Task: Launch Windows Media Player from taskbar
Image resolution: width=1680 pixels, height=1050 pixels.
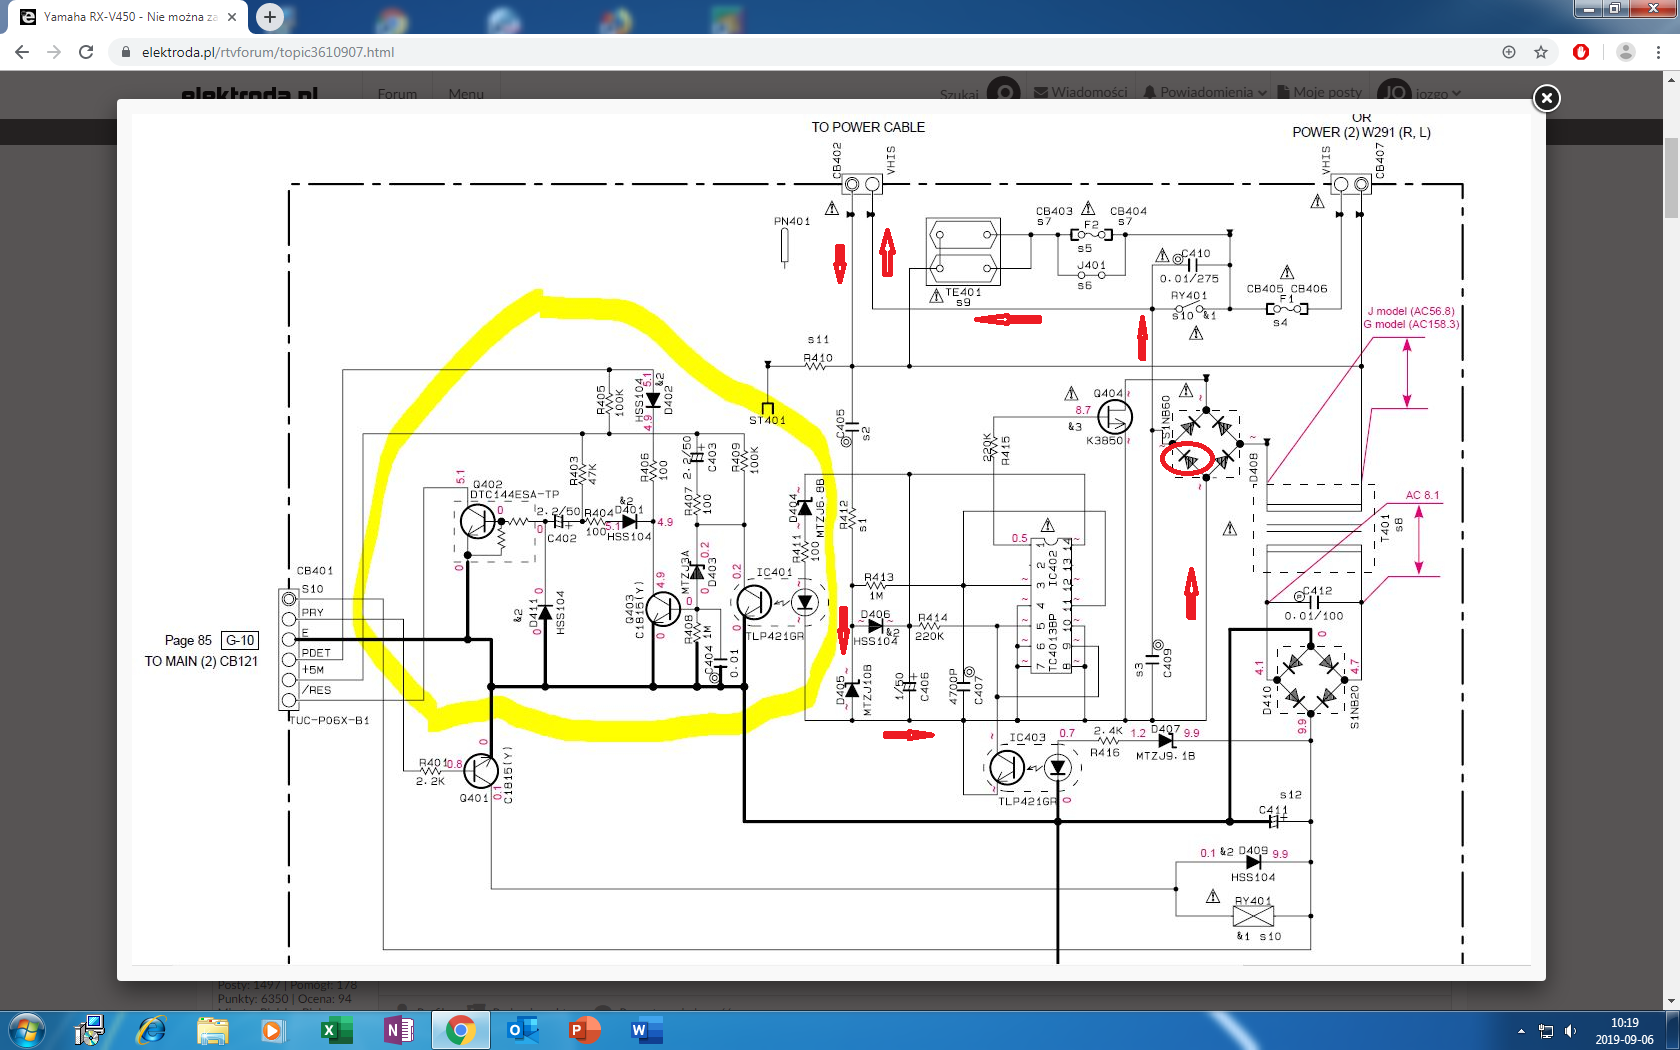Action: pyautogui.click(x=272, y=1030)
